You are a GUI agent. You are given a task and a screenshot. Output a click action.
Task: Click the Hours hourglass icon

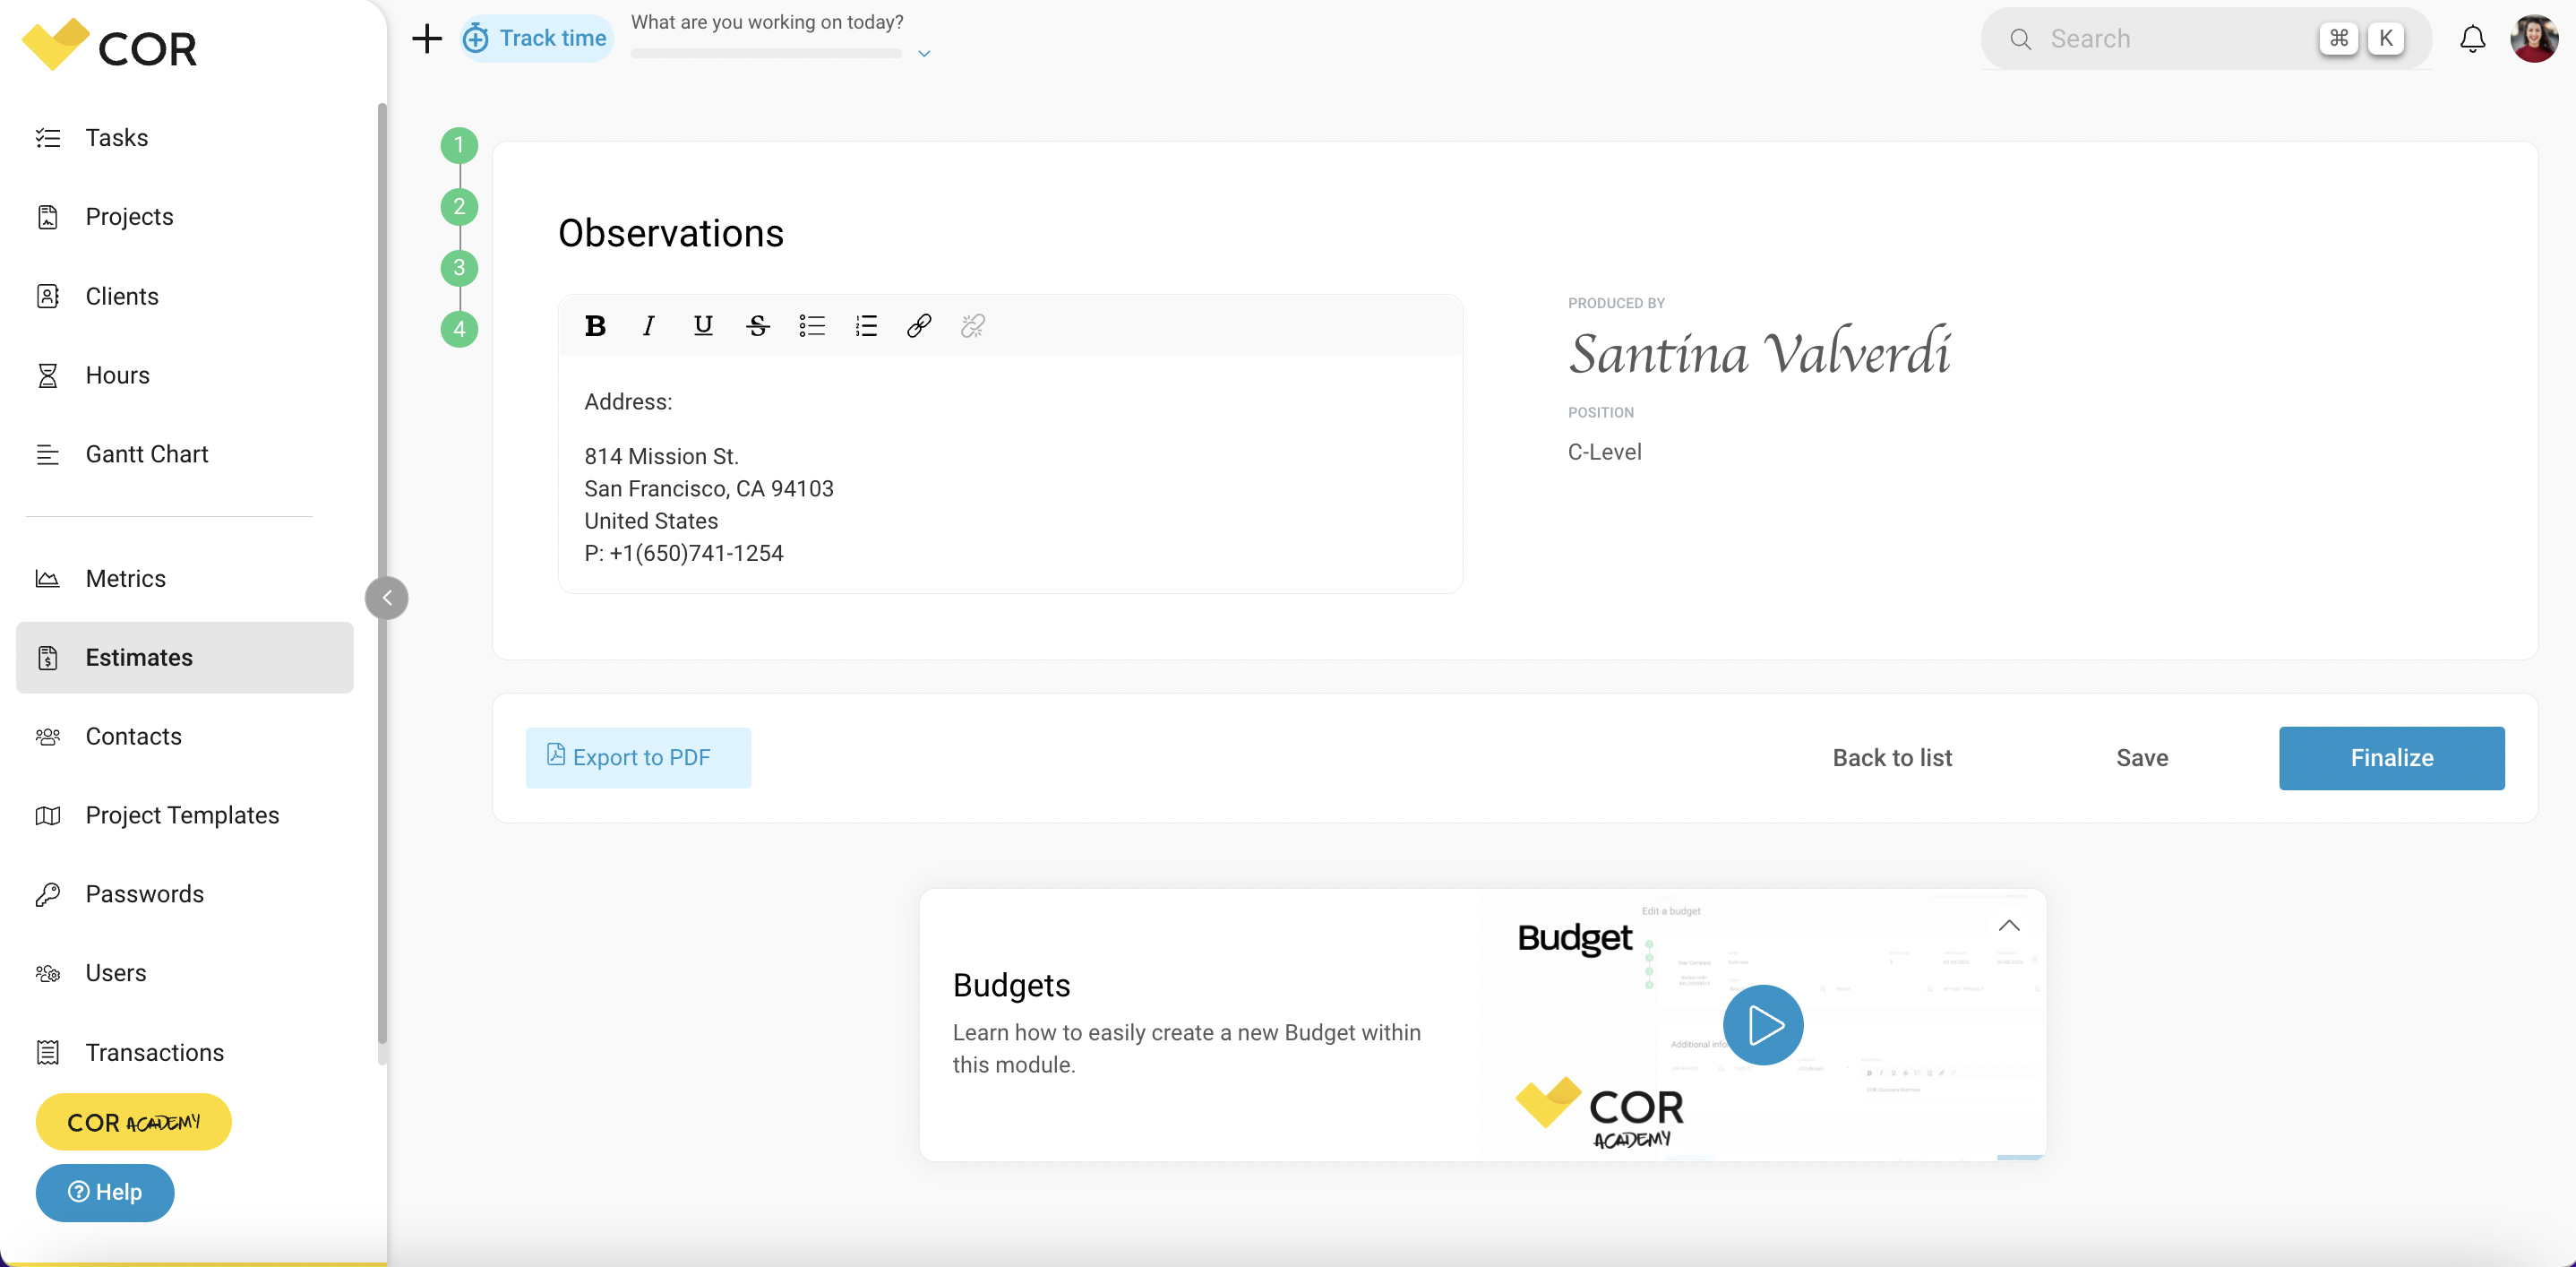coord(48,375)
